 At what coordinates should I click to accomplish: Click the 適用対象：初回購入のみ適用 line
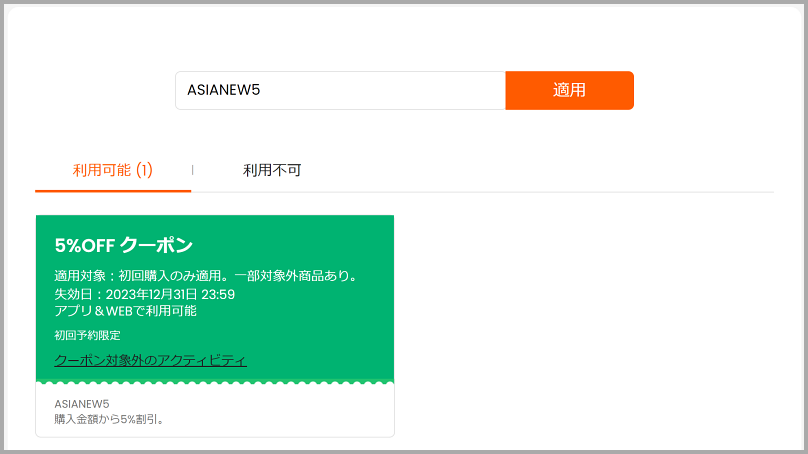pyautogui.click(x=207, y=276)
